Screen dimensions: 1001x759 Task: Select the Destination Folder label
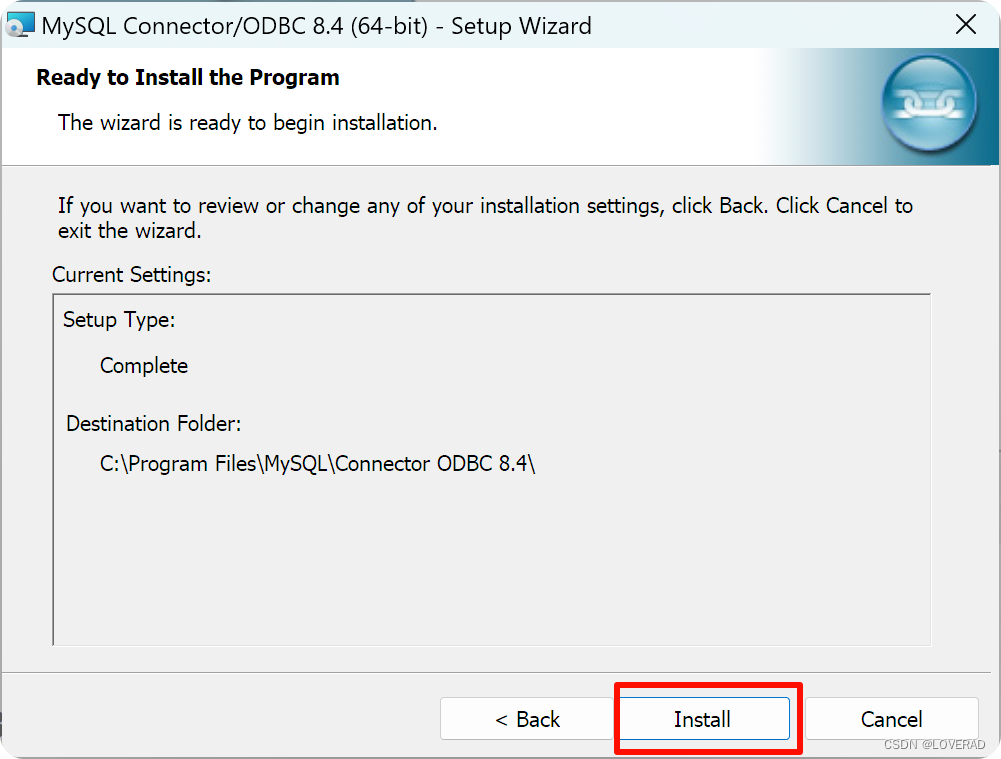(x=153, y=423)
